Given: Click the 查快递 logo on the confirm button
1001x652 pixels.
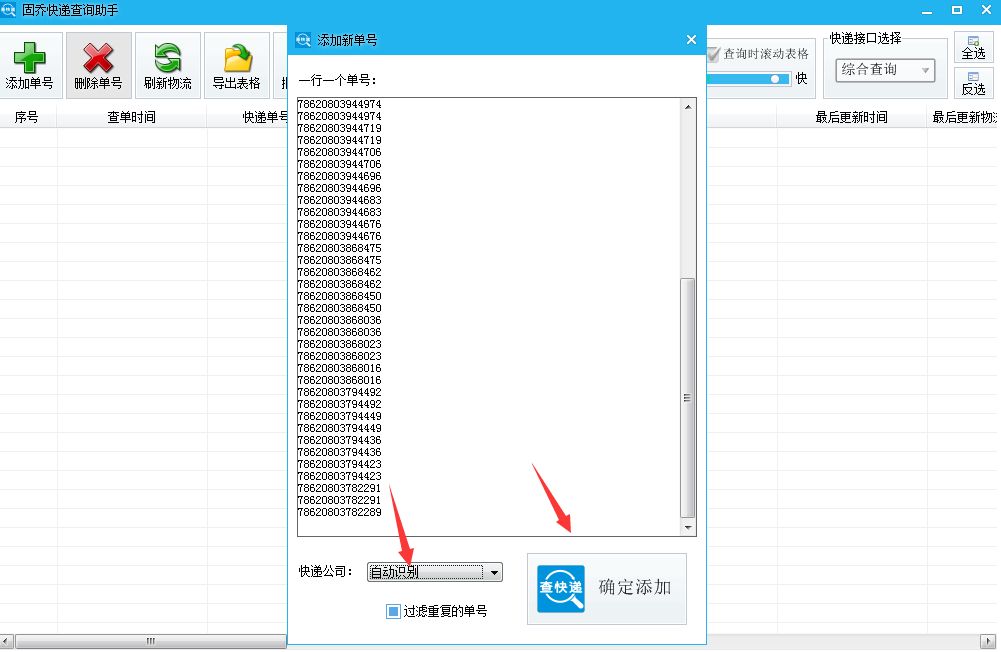Looking at the screenshot, I should [560, 589].
